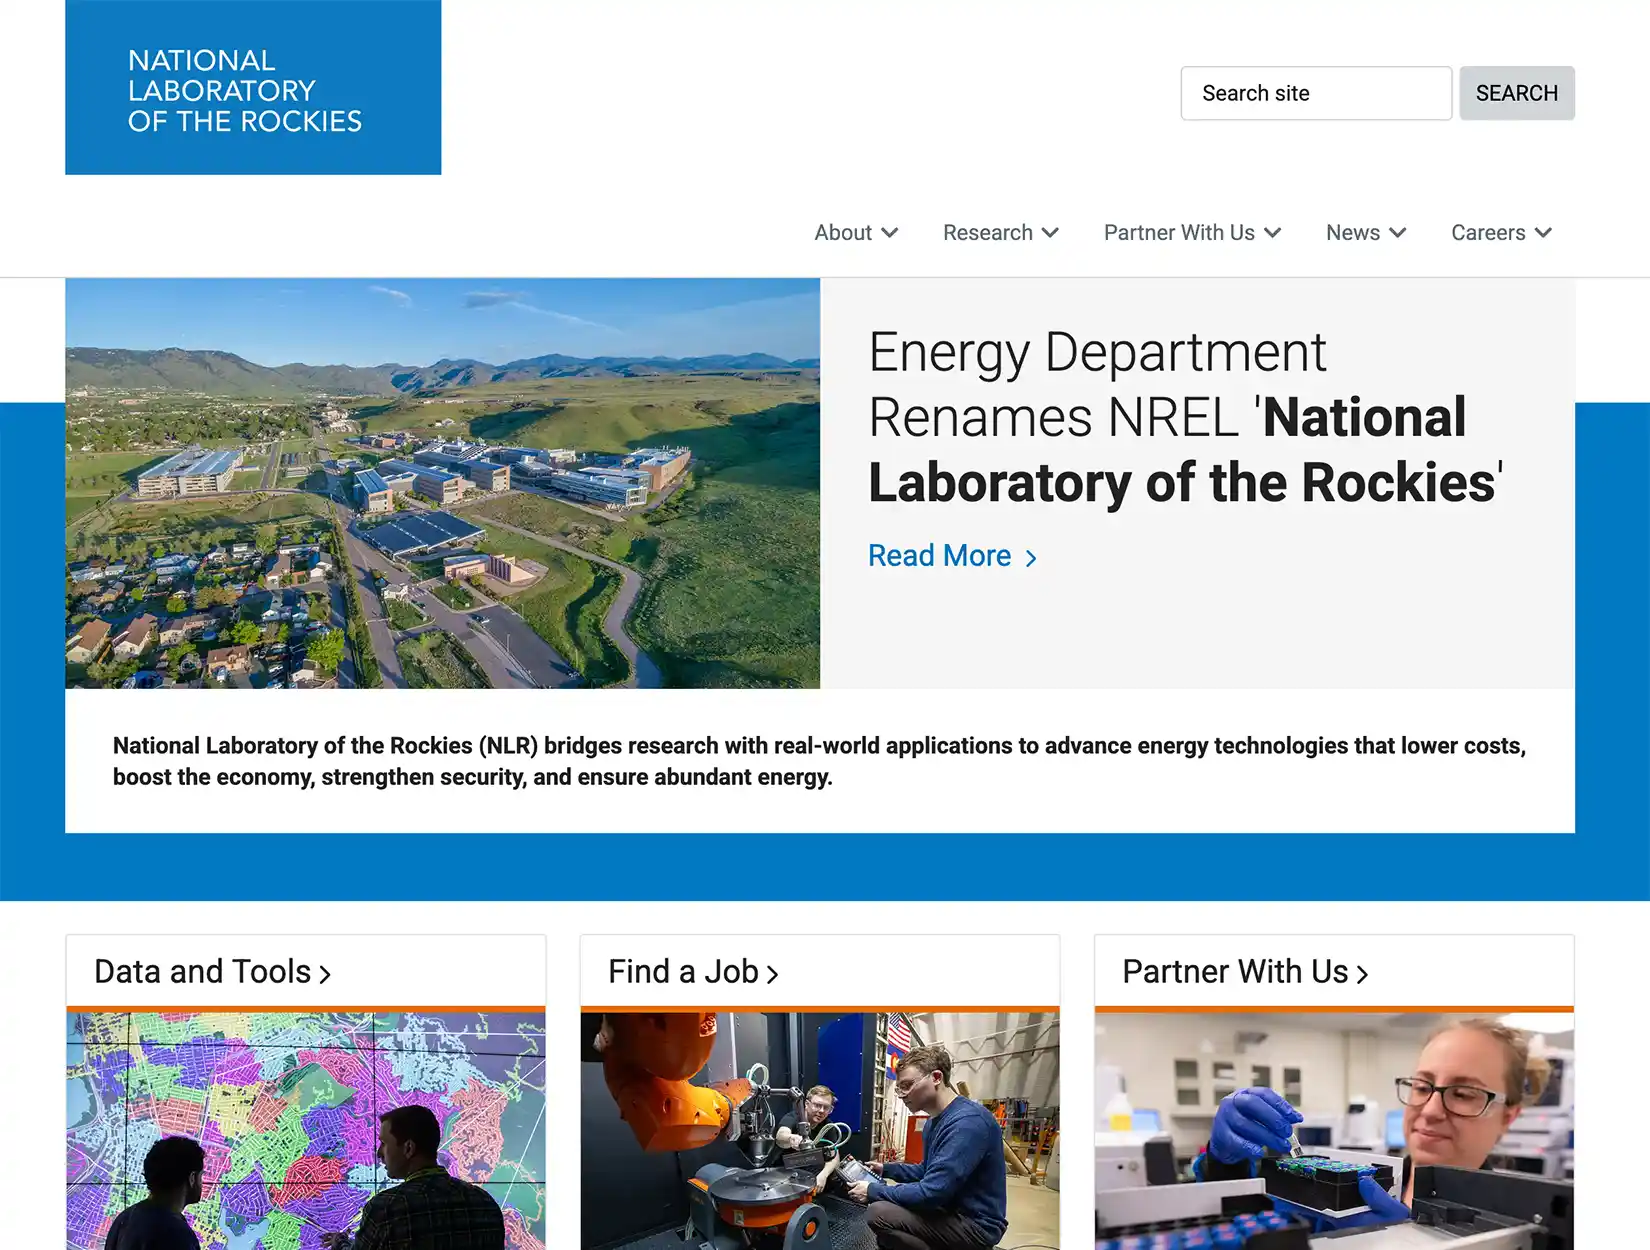Click the renaming announcement headline
This screenshot has width=1650, height=1250.
pos(1184,418)
